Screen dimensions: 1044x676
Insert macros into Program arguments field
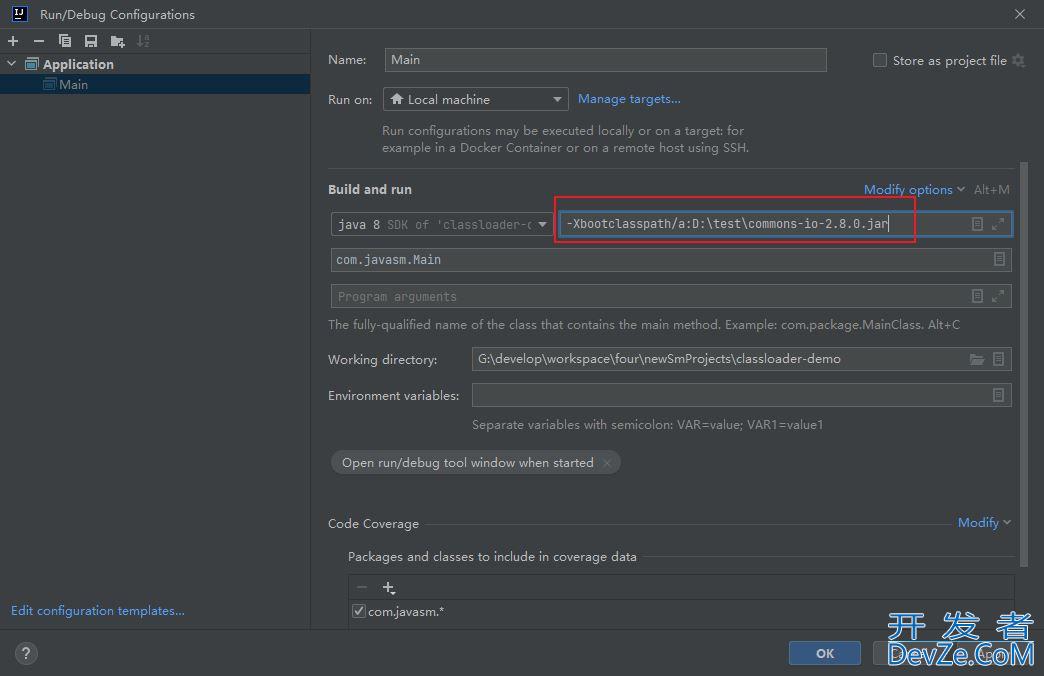point(977,296)
